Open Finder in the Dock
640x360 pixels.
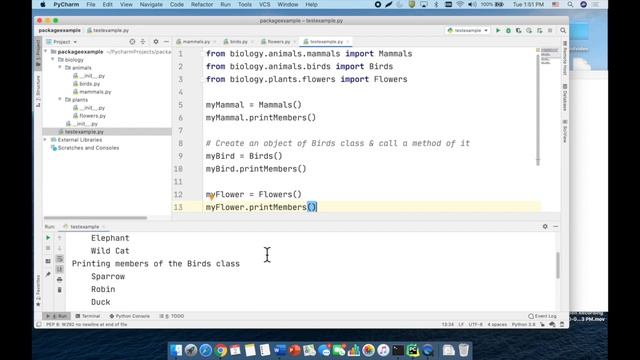176,350
